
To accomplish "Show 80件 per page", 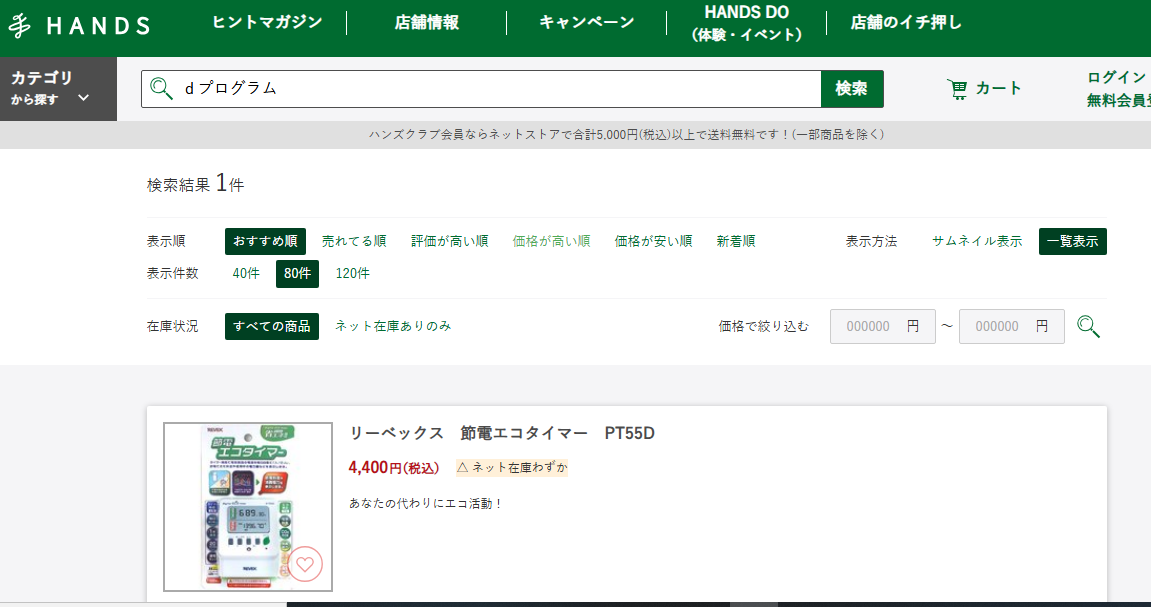I will tap(297, 274).
